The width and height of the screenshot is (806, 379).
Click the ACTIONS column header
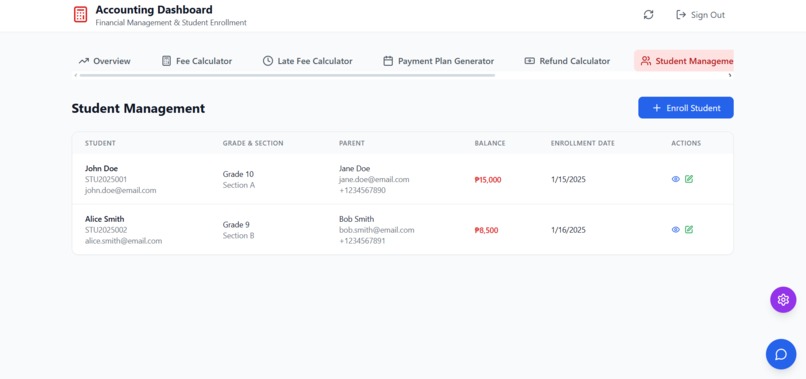coord(686,143)
